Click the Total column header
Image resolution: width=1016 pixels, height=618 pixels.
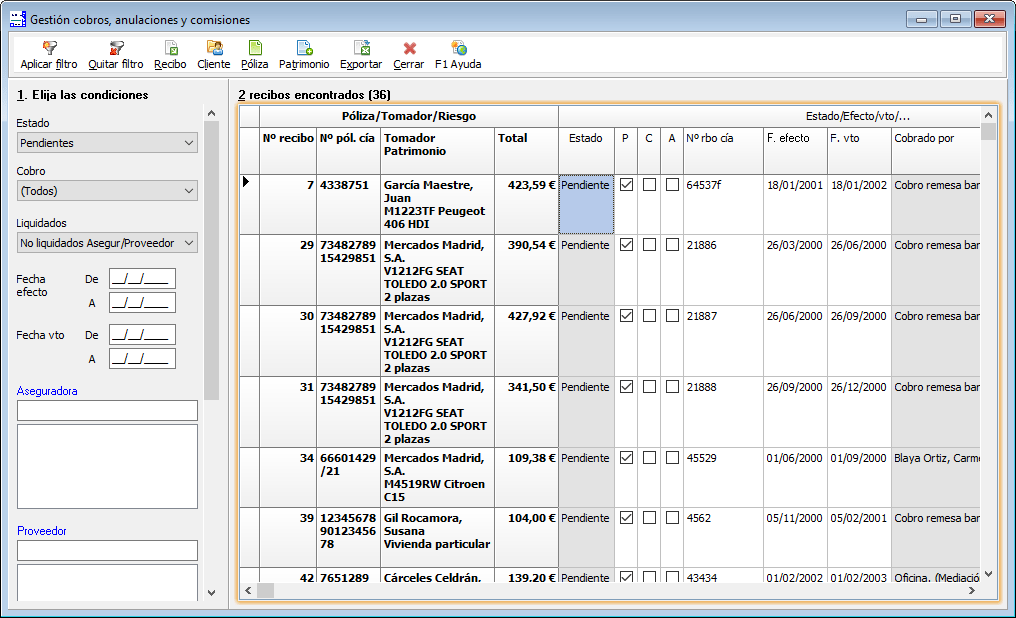click(526, 151)
